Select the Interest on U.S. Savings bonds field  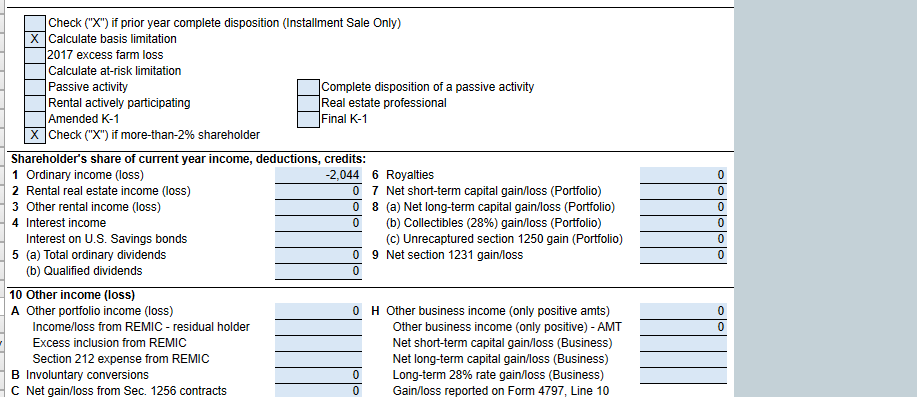click(318, 239)
